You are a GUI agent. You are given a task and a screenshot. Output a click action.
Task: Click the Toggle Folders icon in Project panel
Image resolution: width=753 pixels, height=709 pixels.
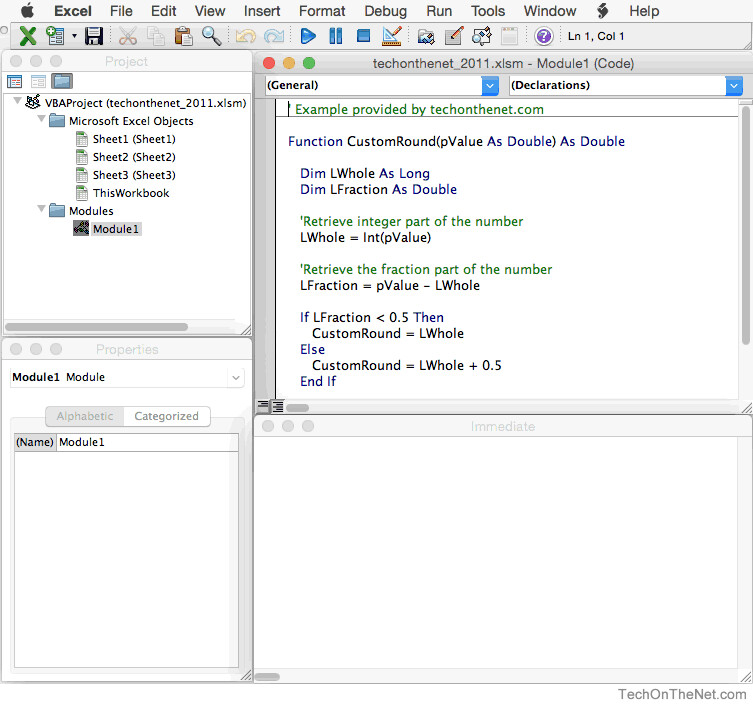62,81
